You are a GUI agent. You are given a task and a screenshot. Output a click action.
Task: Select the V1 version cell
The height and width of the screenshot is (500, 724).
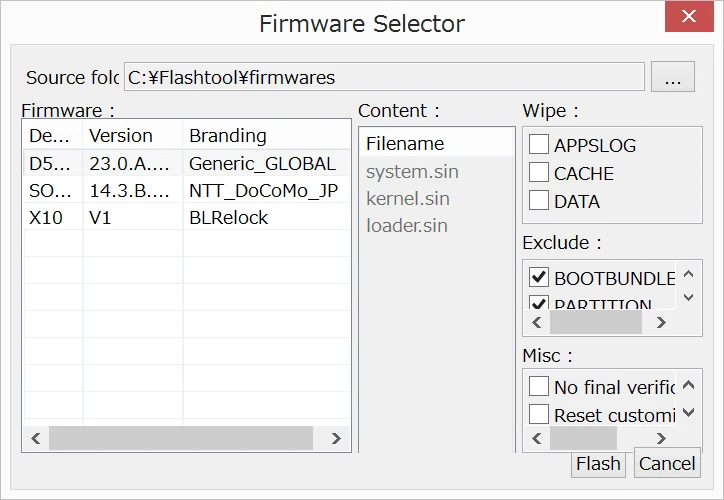point(133,217)
